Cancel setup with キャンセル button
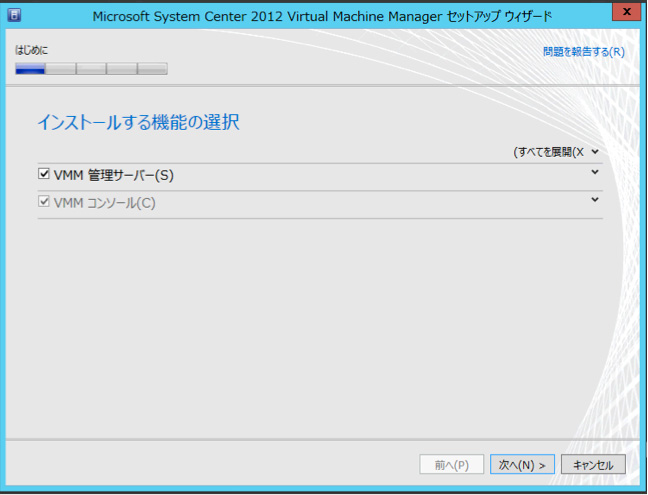 (x=593, y=465)
